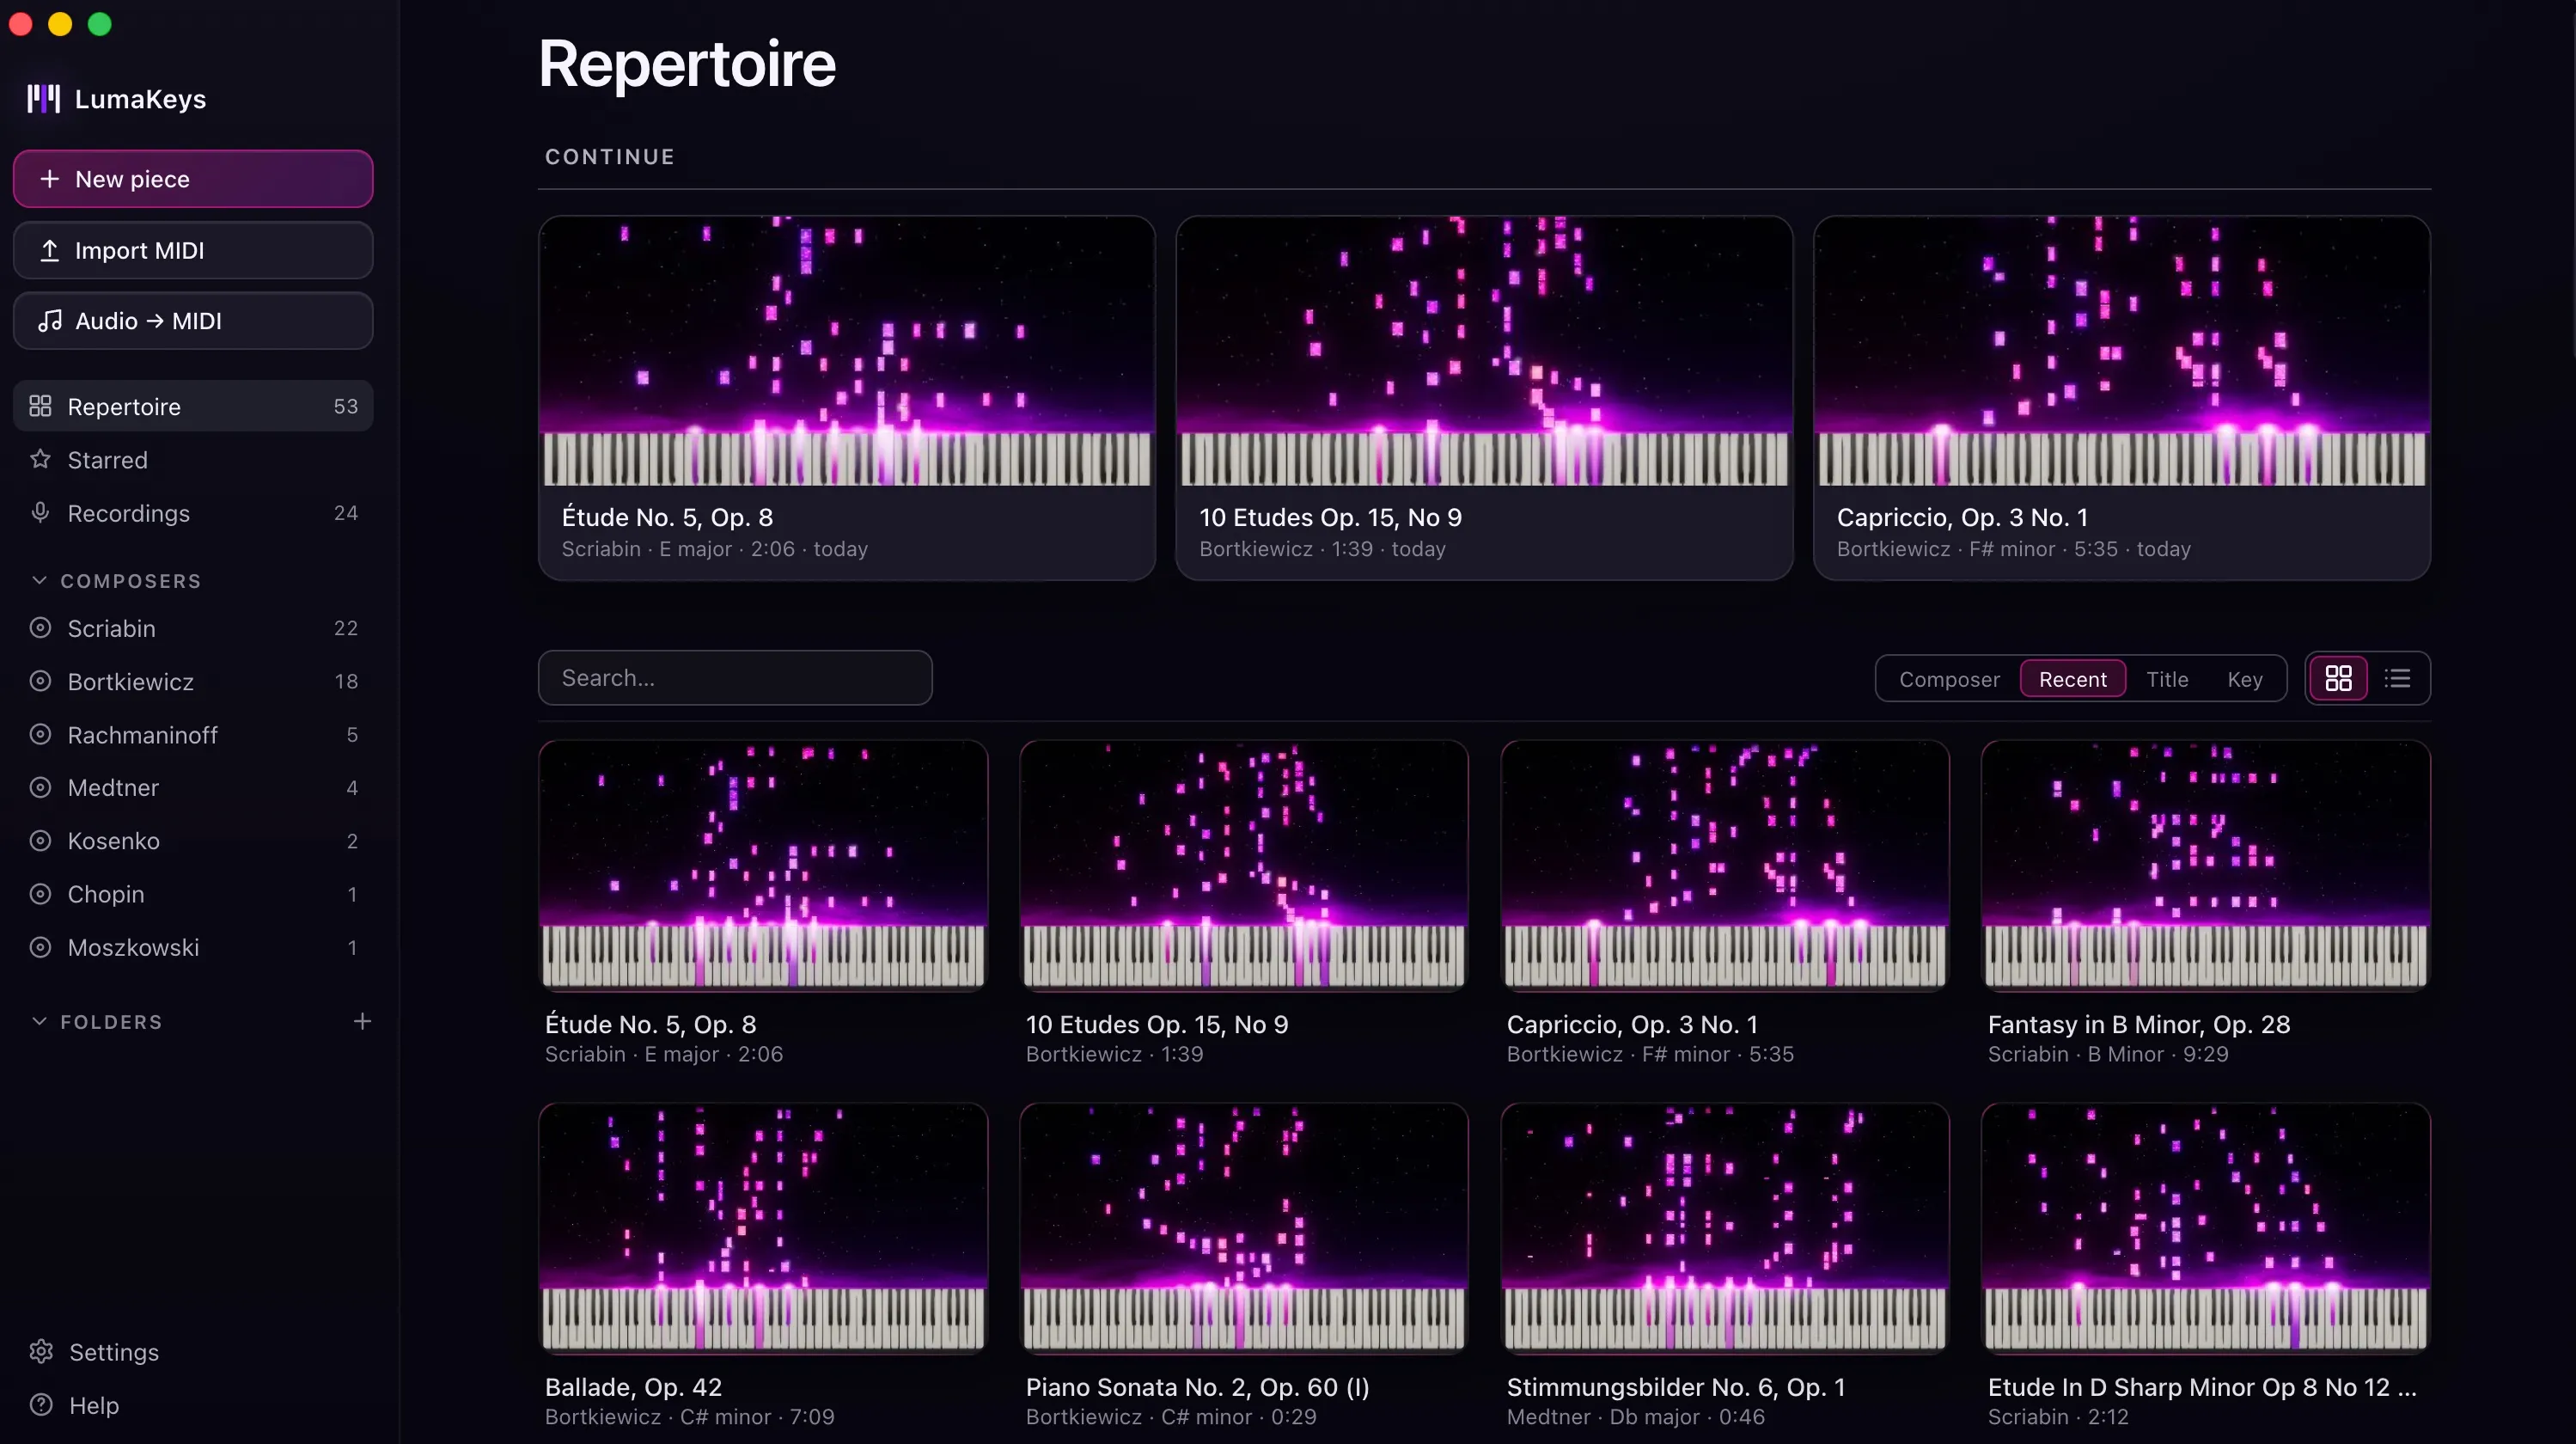This screenshot has height=1444, width=2576.
Task: Click the 'CONTINUE' section heading
Action: (610, 157)
